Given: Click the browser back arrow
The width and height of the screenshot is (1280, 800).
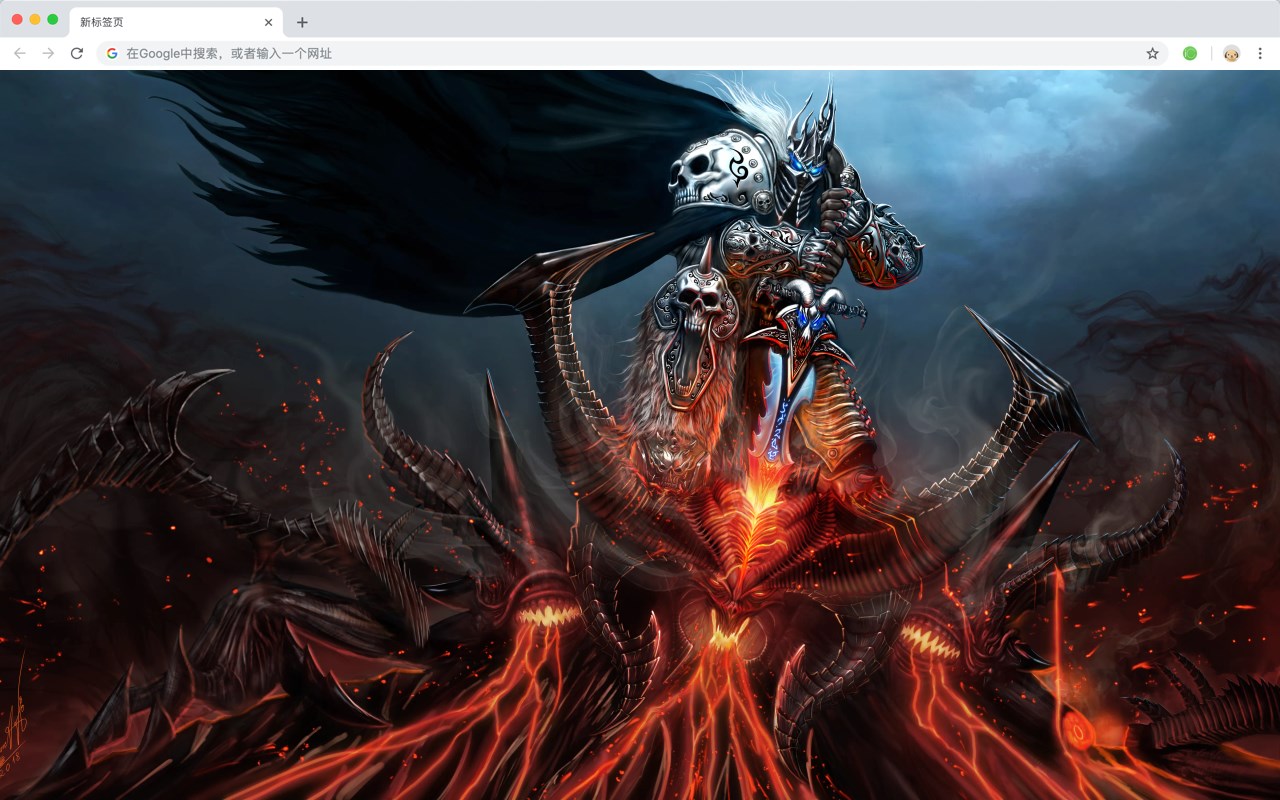Looking at the screenshot, I should coord(20,53).
